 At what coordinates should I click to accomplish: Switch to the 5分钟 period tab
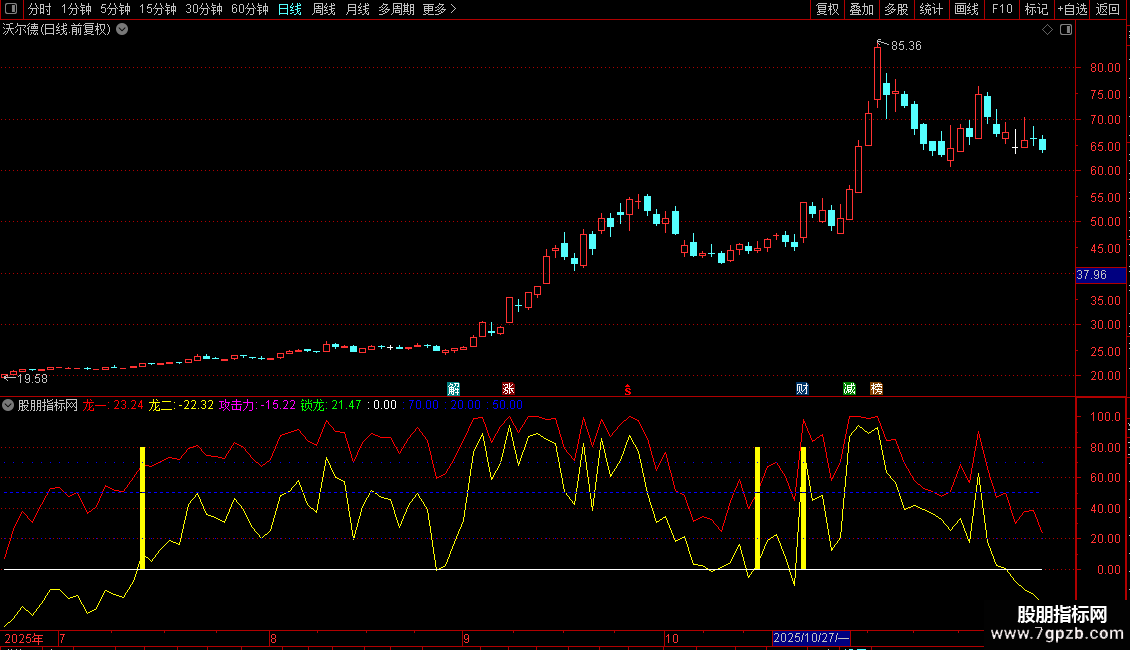[x=115, y=9]
